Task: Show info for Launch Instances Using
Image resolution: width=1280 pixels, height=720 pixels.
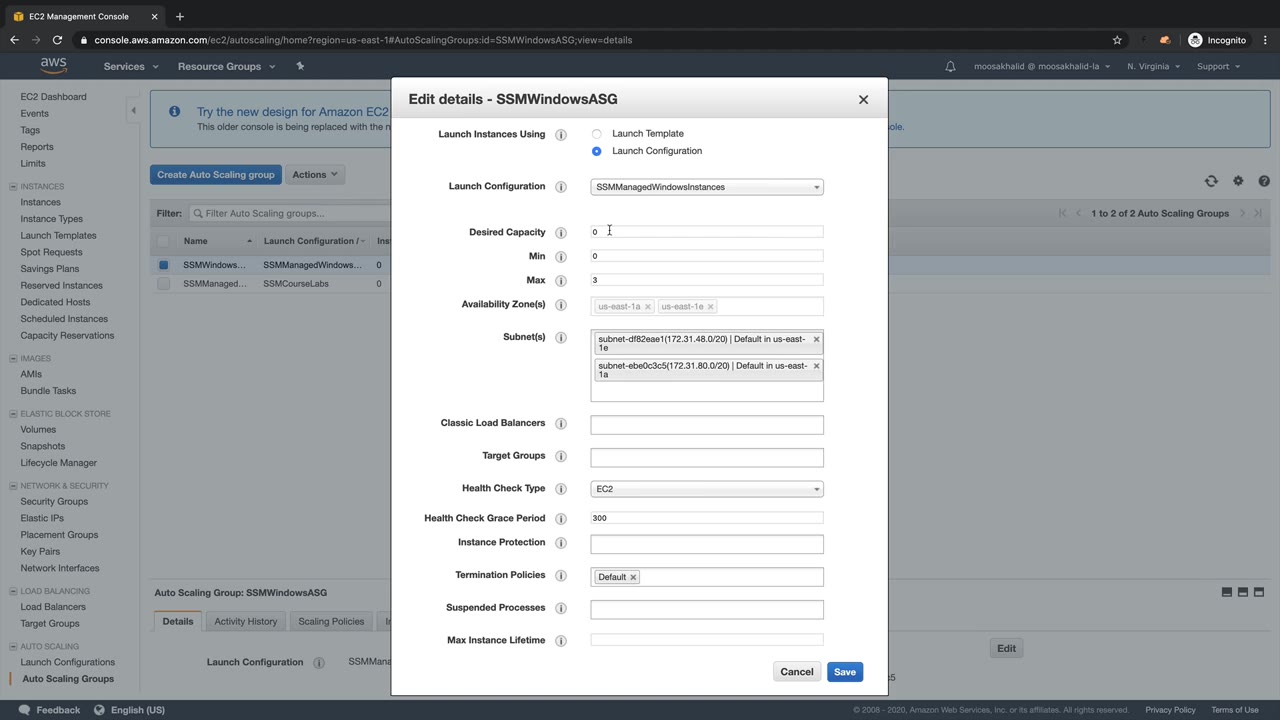Action: (561, 135)
